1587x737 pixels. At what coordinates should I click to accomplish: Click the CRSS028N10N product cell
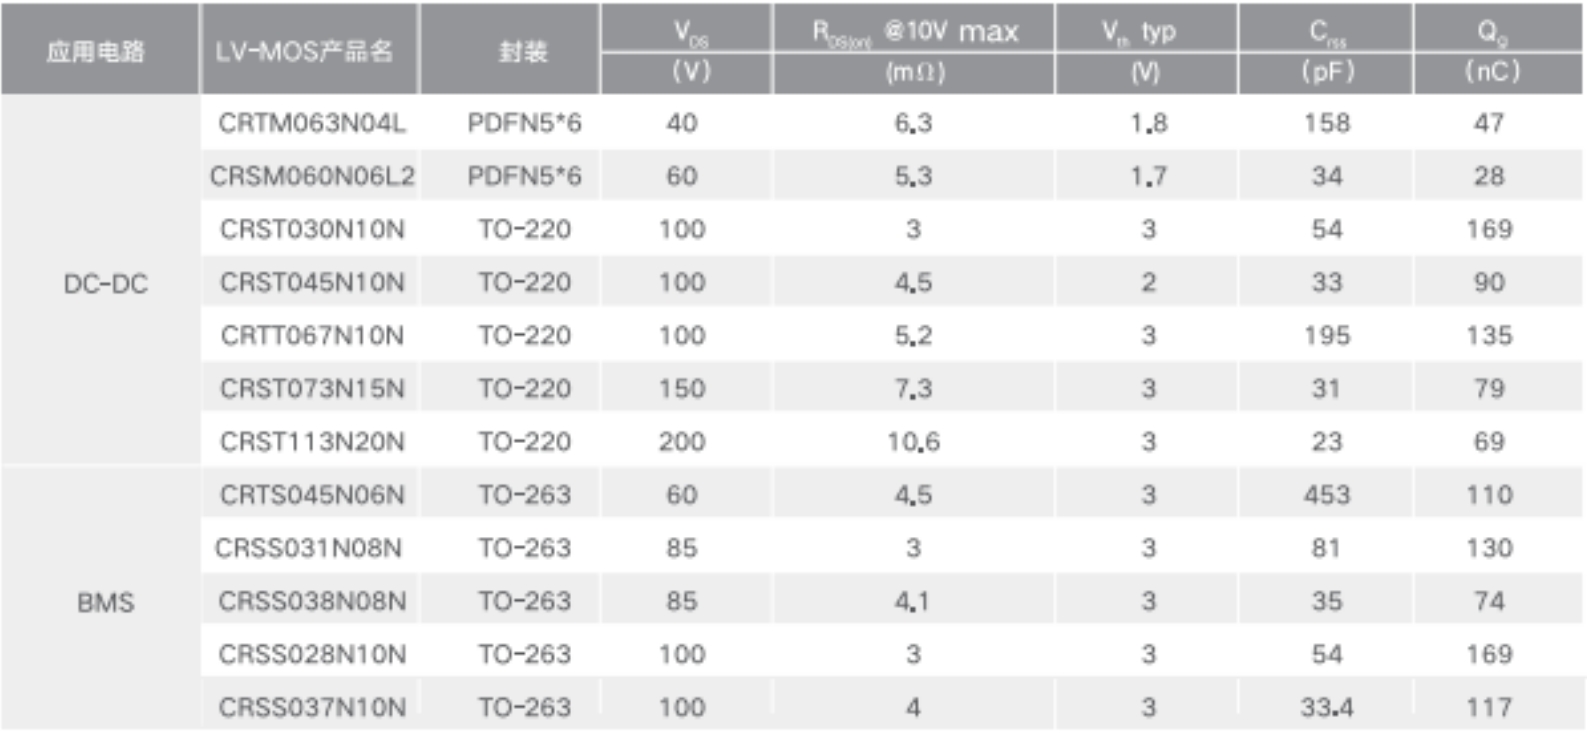pyautogui.click(x=311, y=654)
